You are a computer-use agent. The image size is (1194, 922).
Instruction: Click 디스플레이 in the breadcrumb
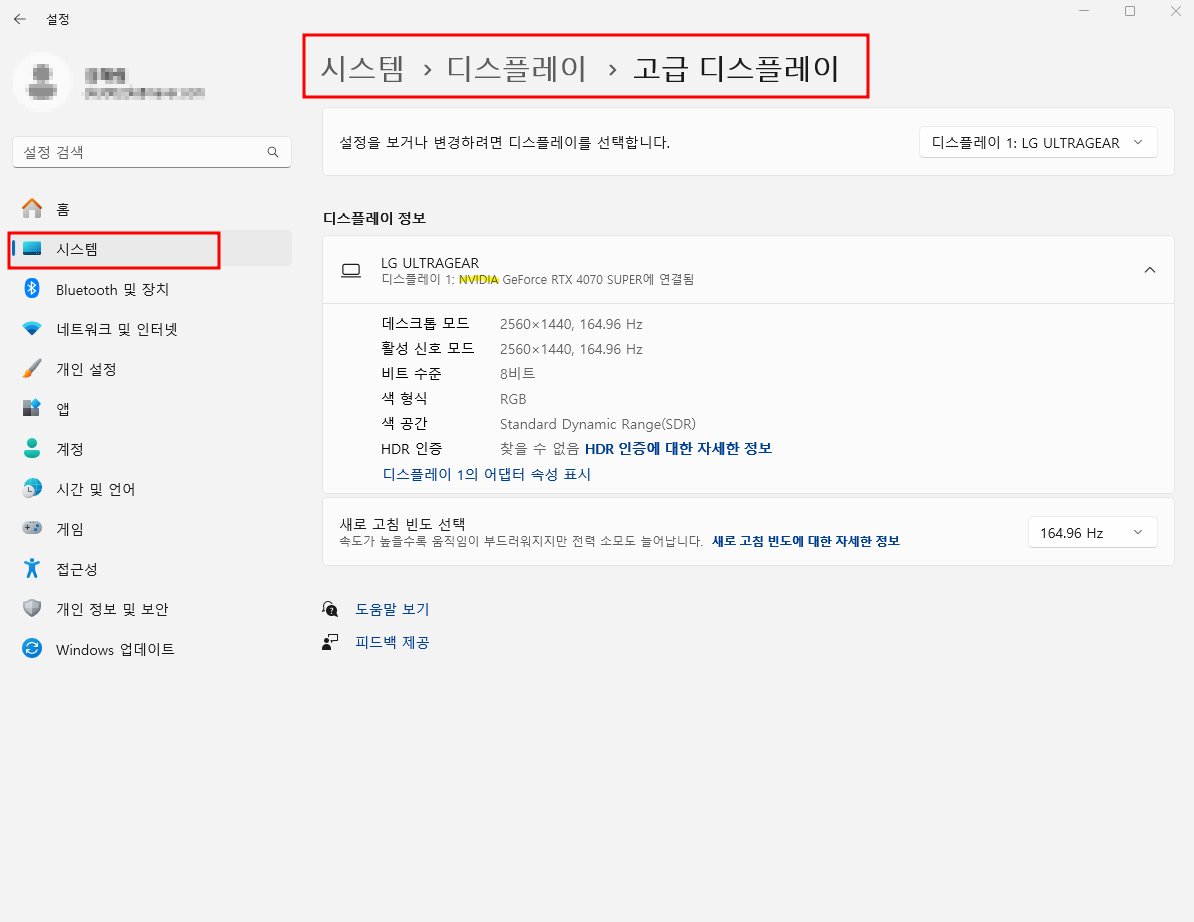(x=516, y=69)
